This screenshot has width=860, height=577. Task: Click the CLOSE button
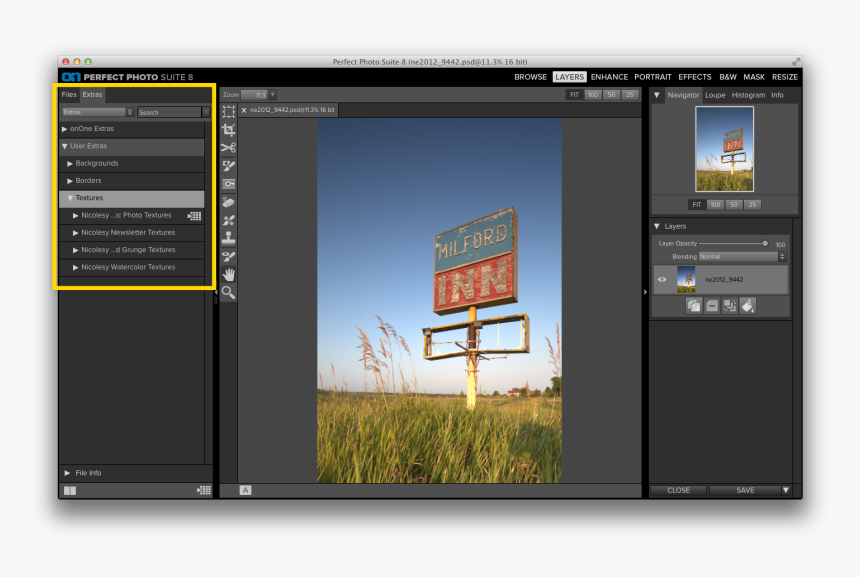(678, 490)
